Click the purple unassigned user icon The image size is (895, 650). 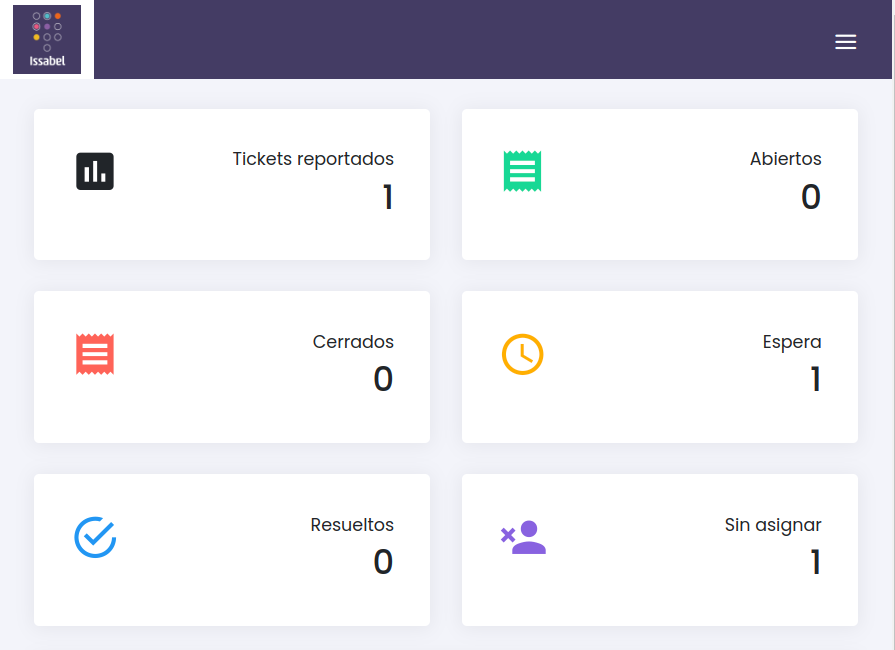click(523, 537)
